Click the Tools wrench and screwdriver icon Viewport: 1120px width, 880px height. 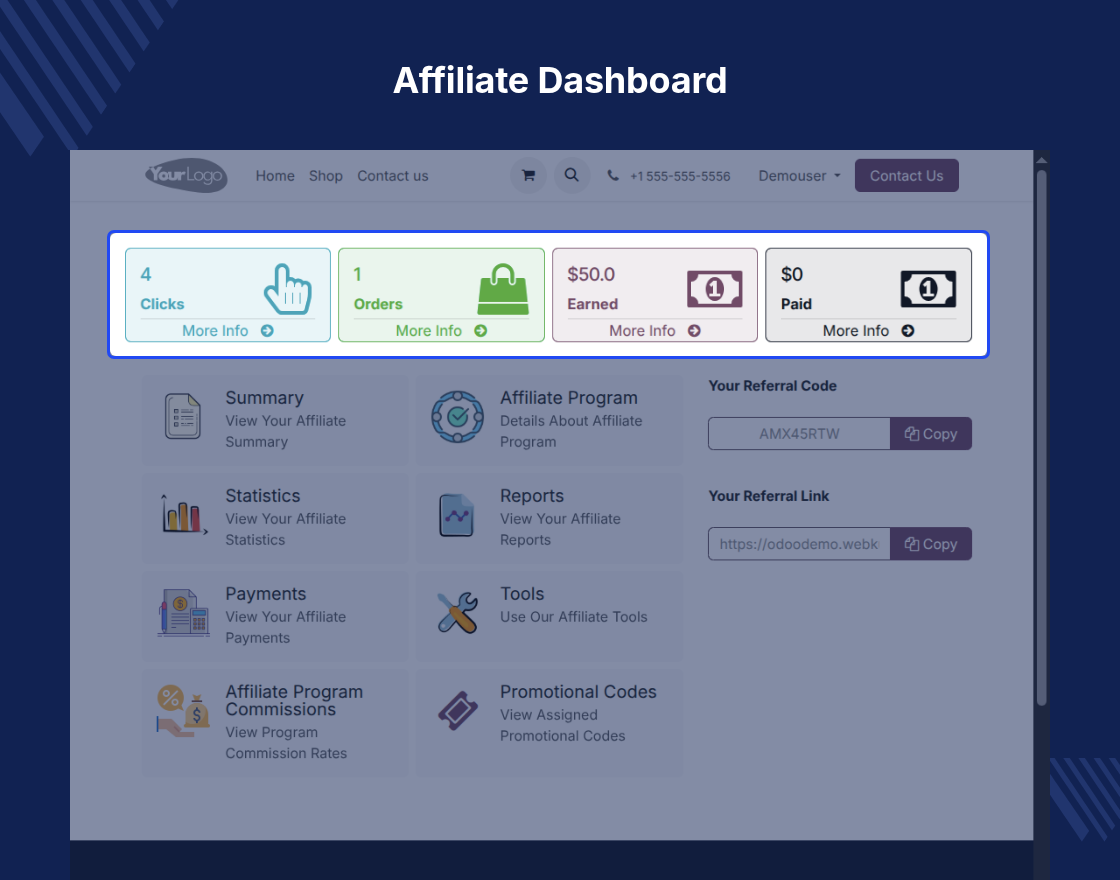[x=457, y=612]
